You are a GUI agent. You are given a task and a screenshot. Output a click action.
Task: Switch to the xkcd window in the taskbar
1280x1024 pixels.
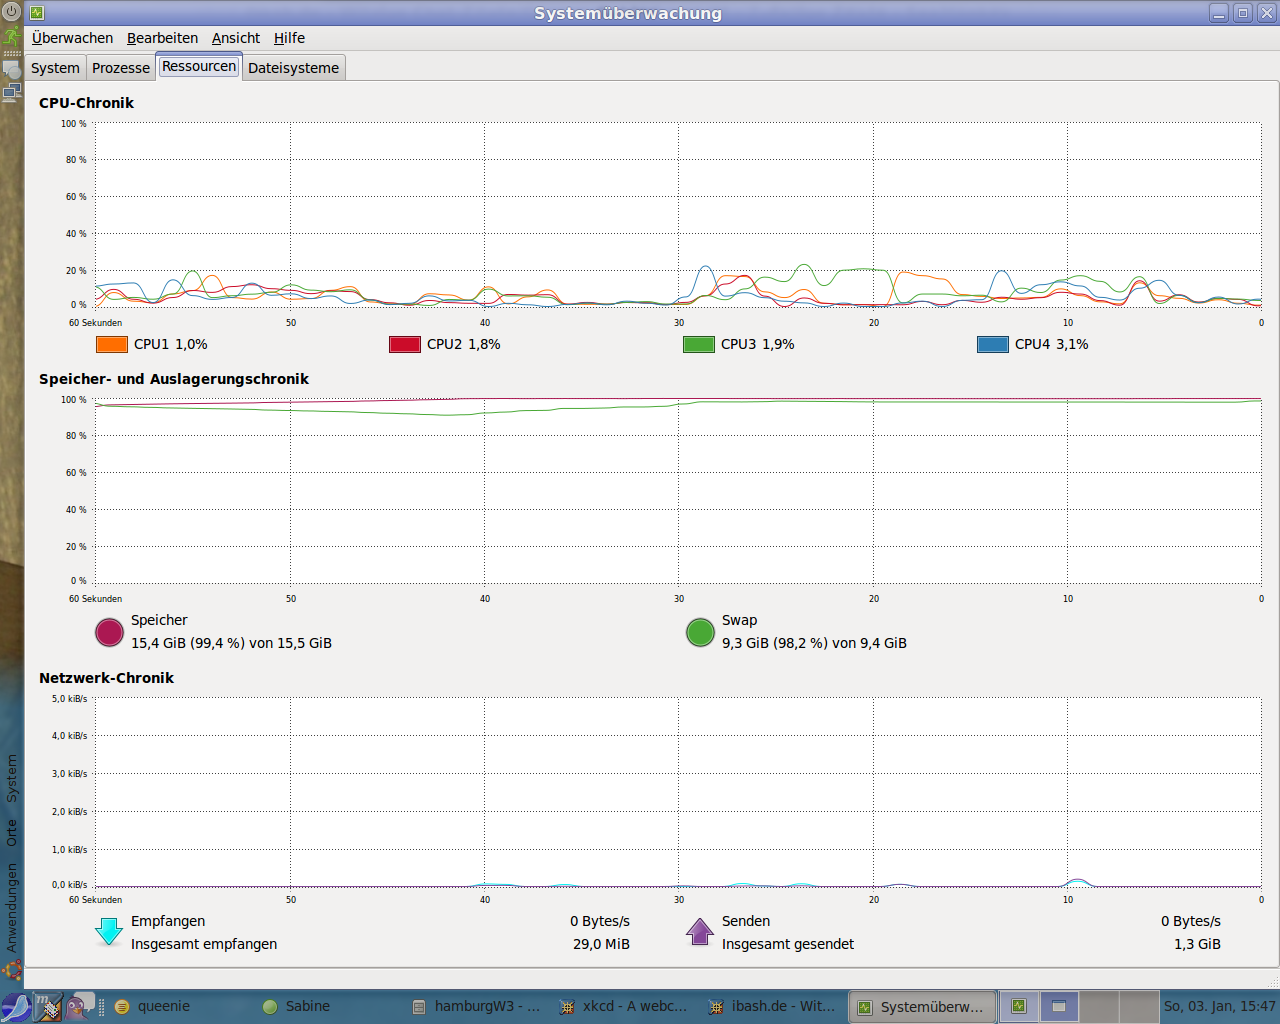coord(625,1006)
